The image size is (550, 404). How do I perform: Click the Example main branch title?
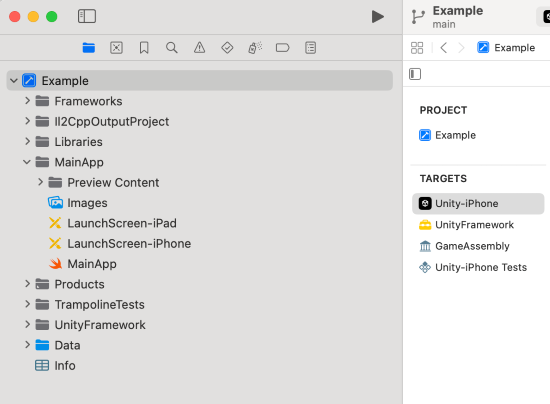tap(458, 17)
